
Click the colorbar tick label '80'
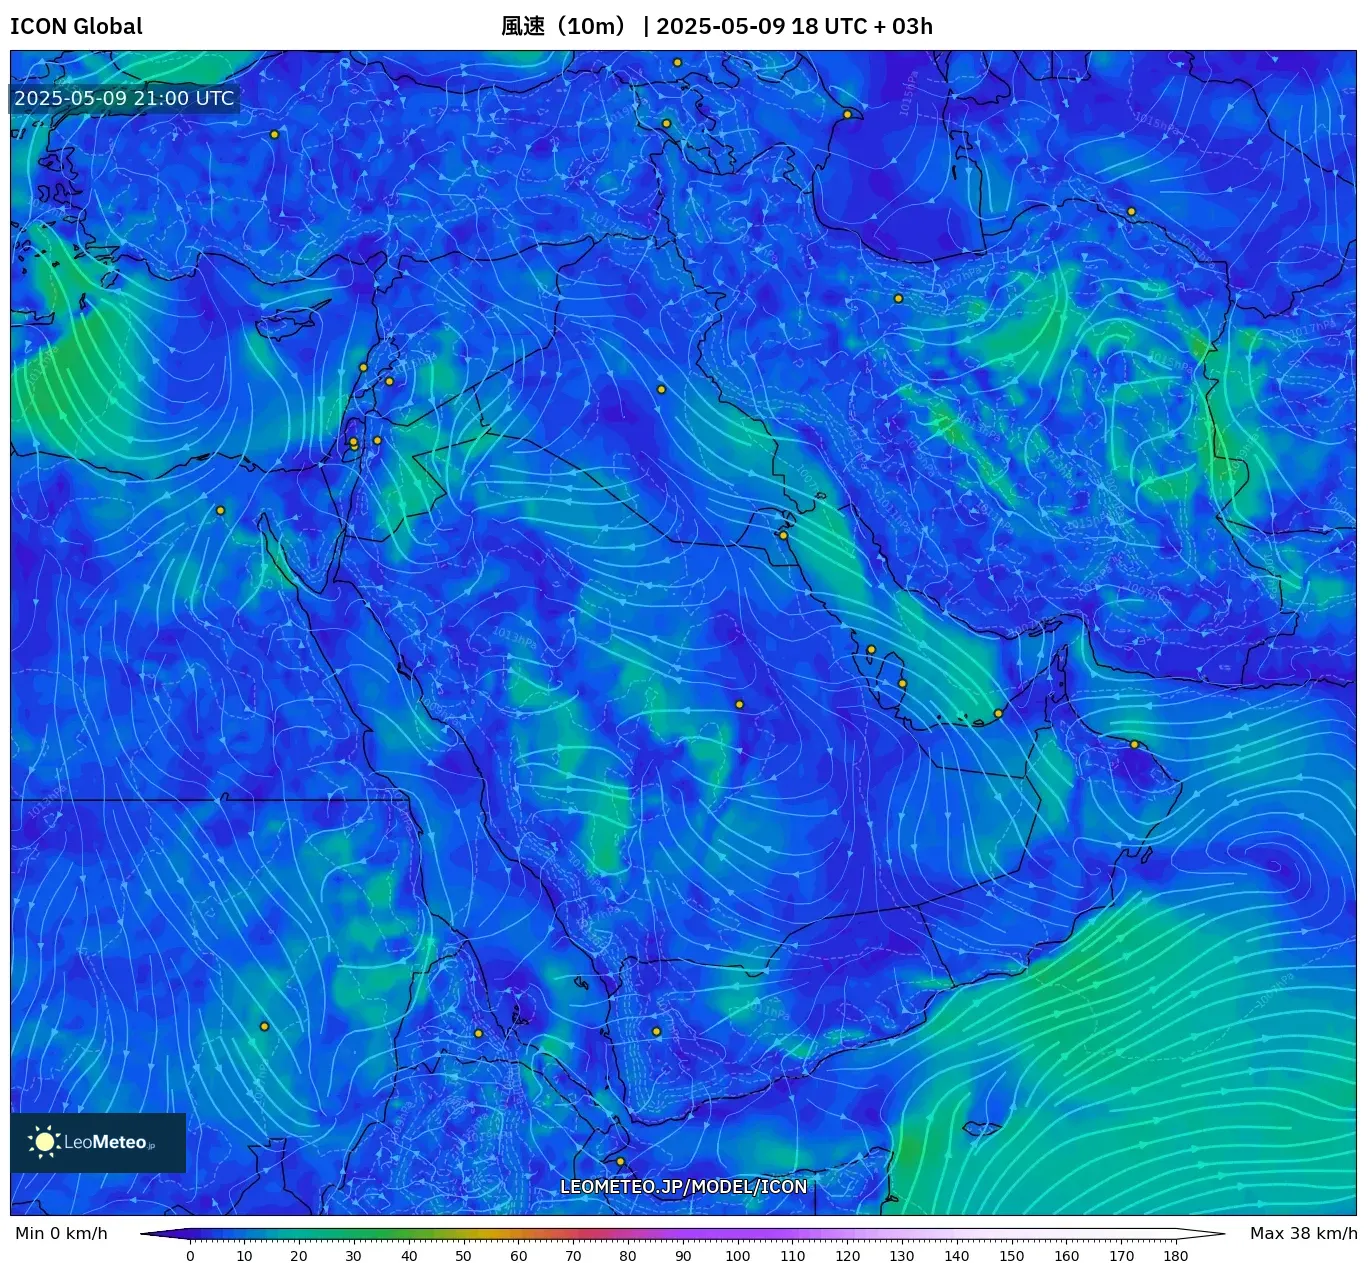(x=628, y=1256)
